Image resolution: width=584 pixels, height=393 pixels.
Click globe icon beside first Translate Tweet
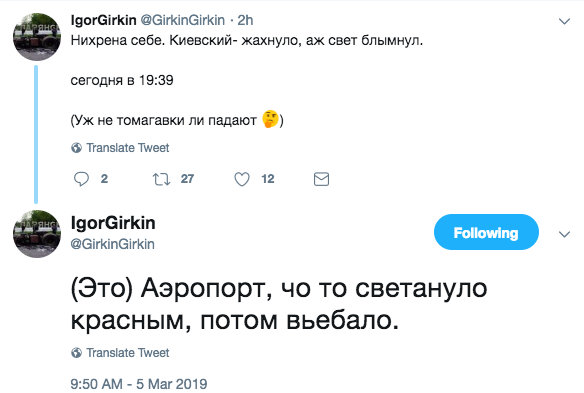(x=76, y=148)
